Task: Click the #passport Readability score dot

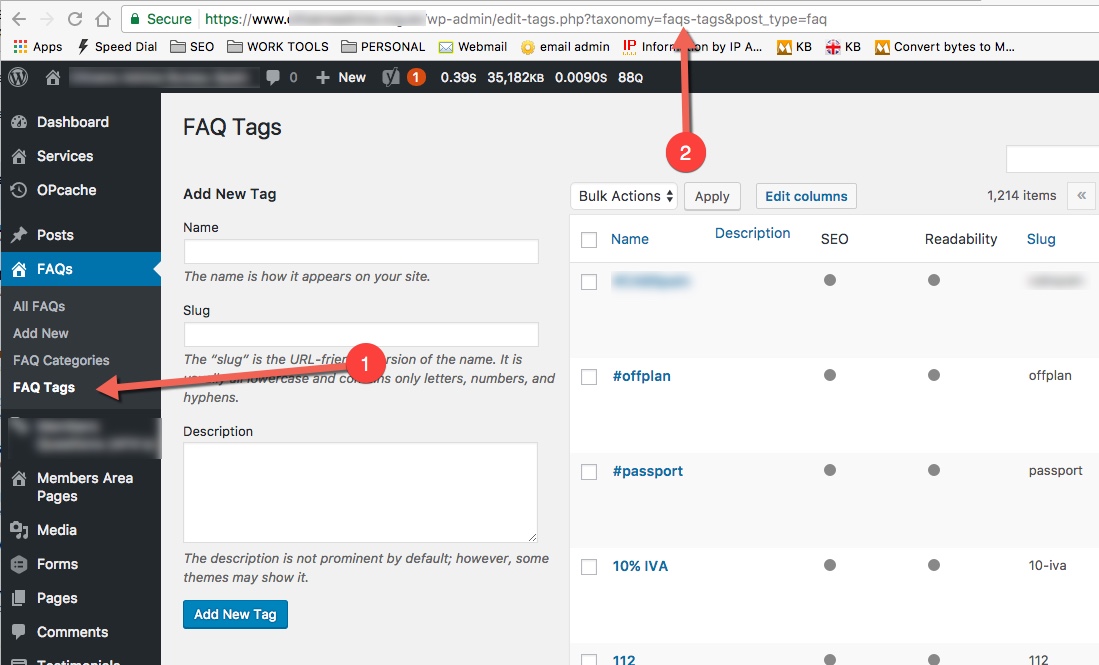Action: pos(934,470)
